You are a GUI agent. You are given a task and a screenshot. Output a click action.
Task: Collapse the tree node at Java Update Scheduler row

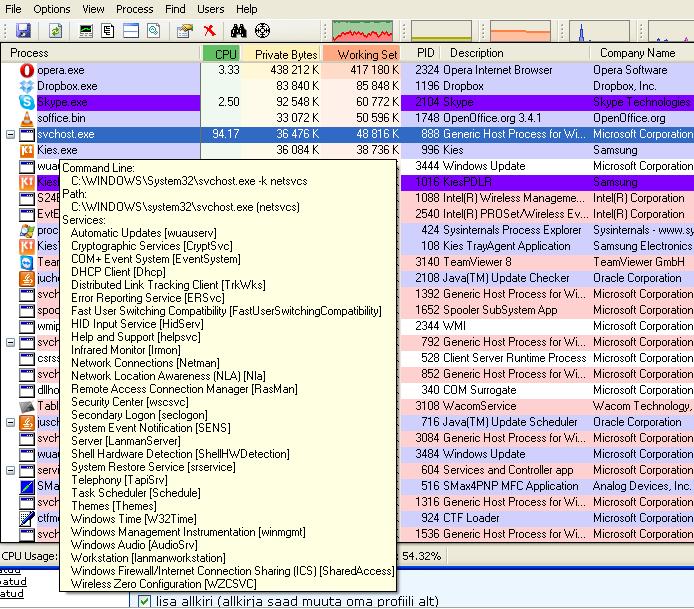tap(11, 422)
